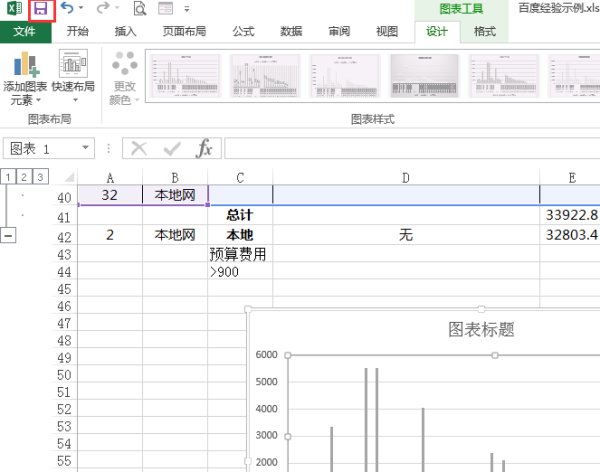Click the Print Preview magnifier icon
The image size is (600, 472).
pos(140,8)
